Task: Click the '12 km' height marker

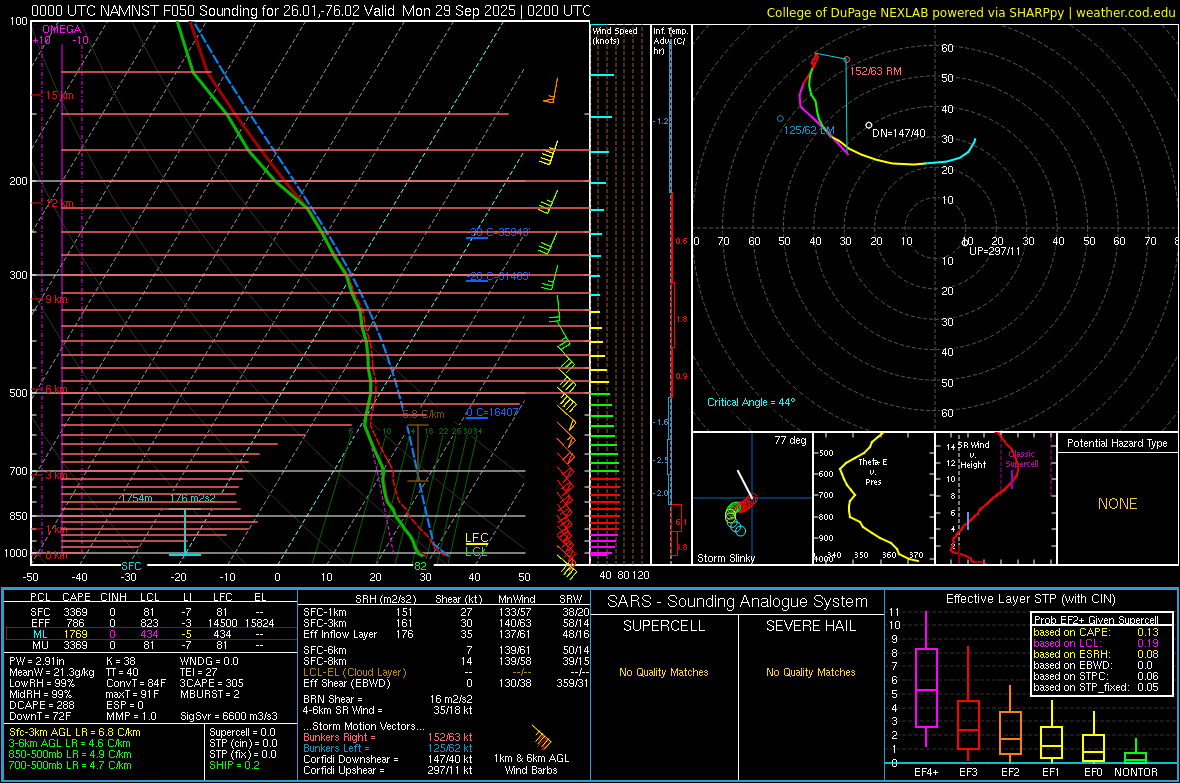Action: (x=59, y=204)
